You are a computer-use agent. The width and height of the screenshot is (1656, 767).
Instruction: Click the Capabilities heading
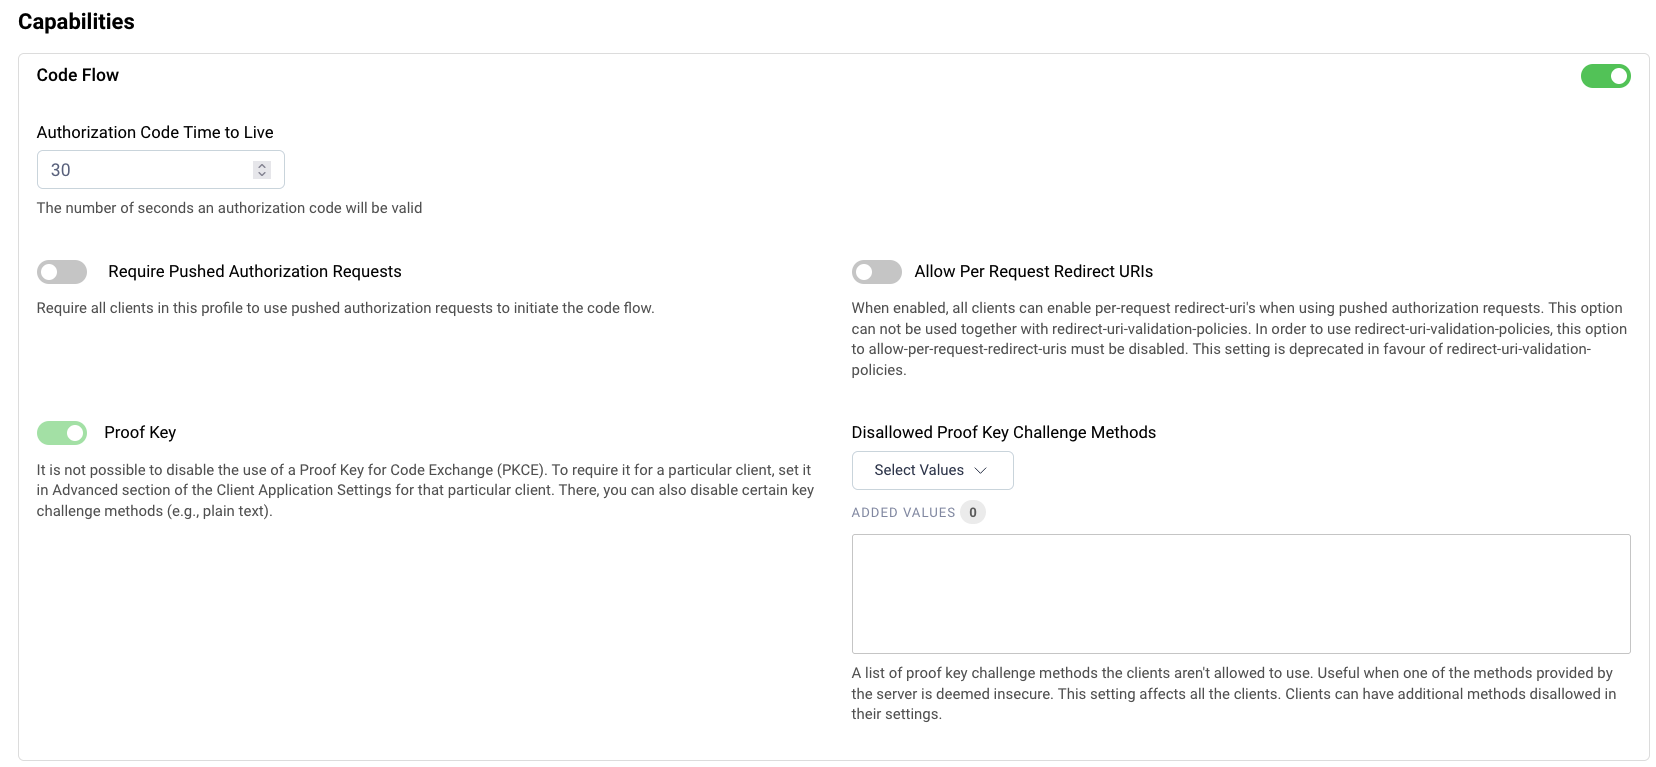[76, 22]
